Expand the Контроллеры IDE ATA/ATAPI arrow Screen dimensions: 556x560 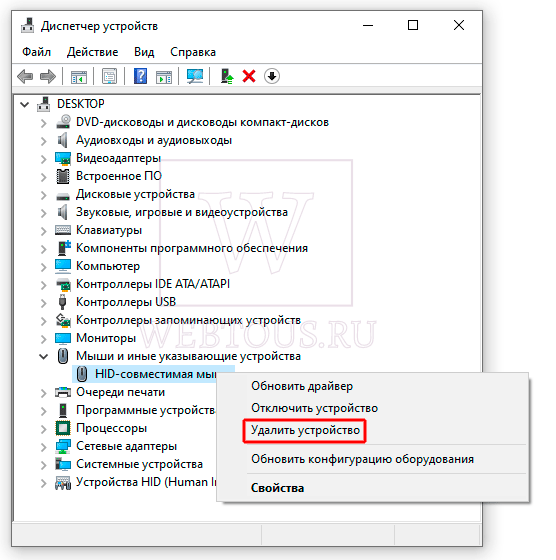pyautogui.click(x=44, y=285)
